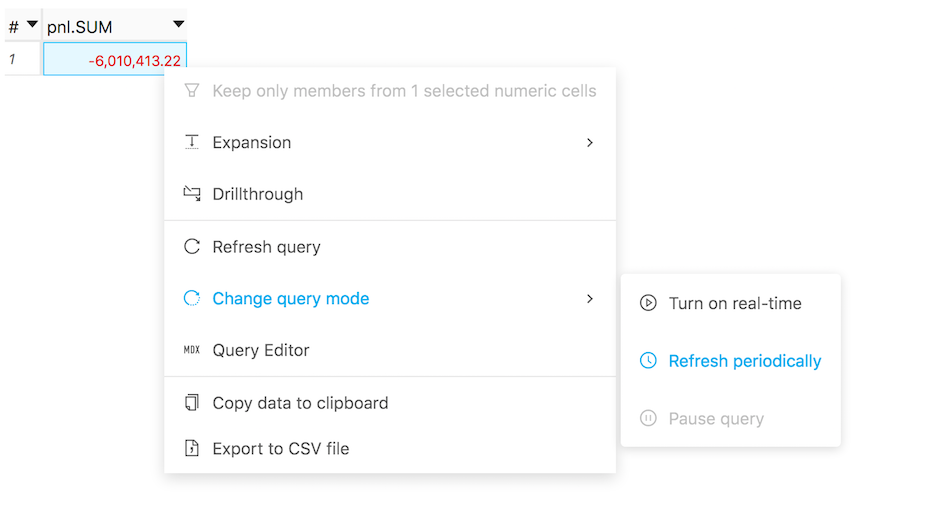Image resolution: width=950 pixels, height=520 pixels.
Task: Open Query Editor from the menu
Action: tap(390, 350)
